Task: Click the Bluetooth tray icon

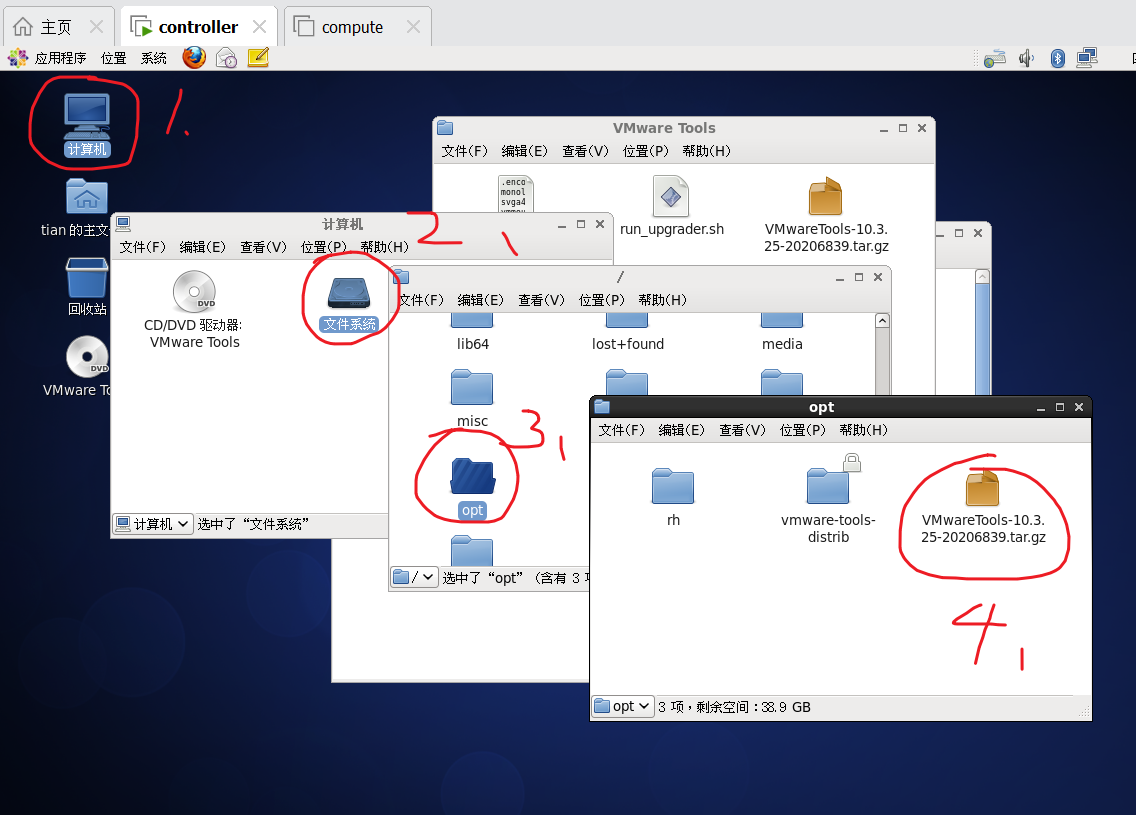Action: [1058, 58]
